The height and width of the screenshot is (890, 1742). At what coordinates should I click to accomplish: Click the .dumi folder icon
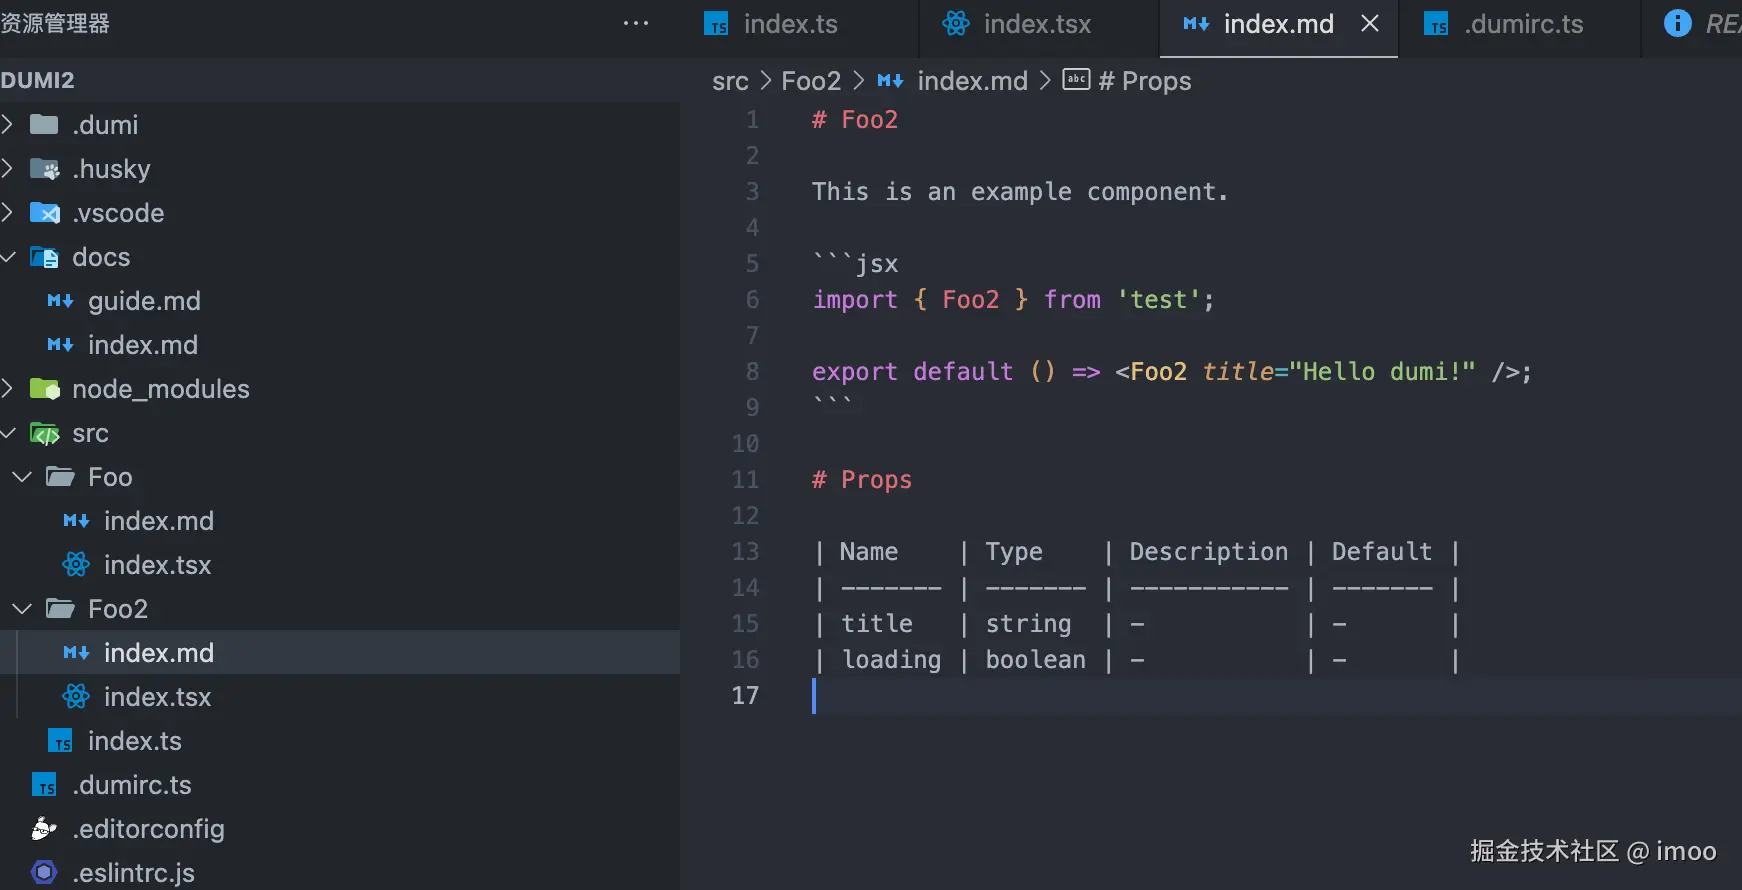[x=44, y=124]
